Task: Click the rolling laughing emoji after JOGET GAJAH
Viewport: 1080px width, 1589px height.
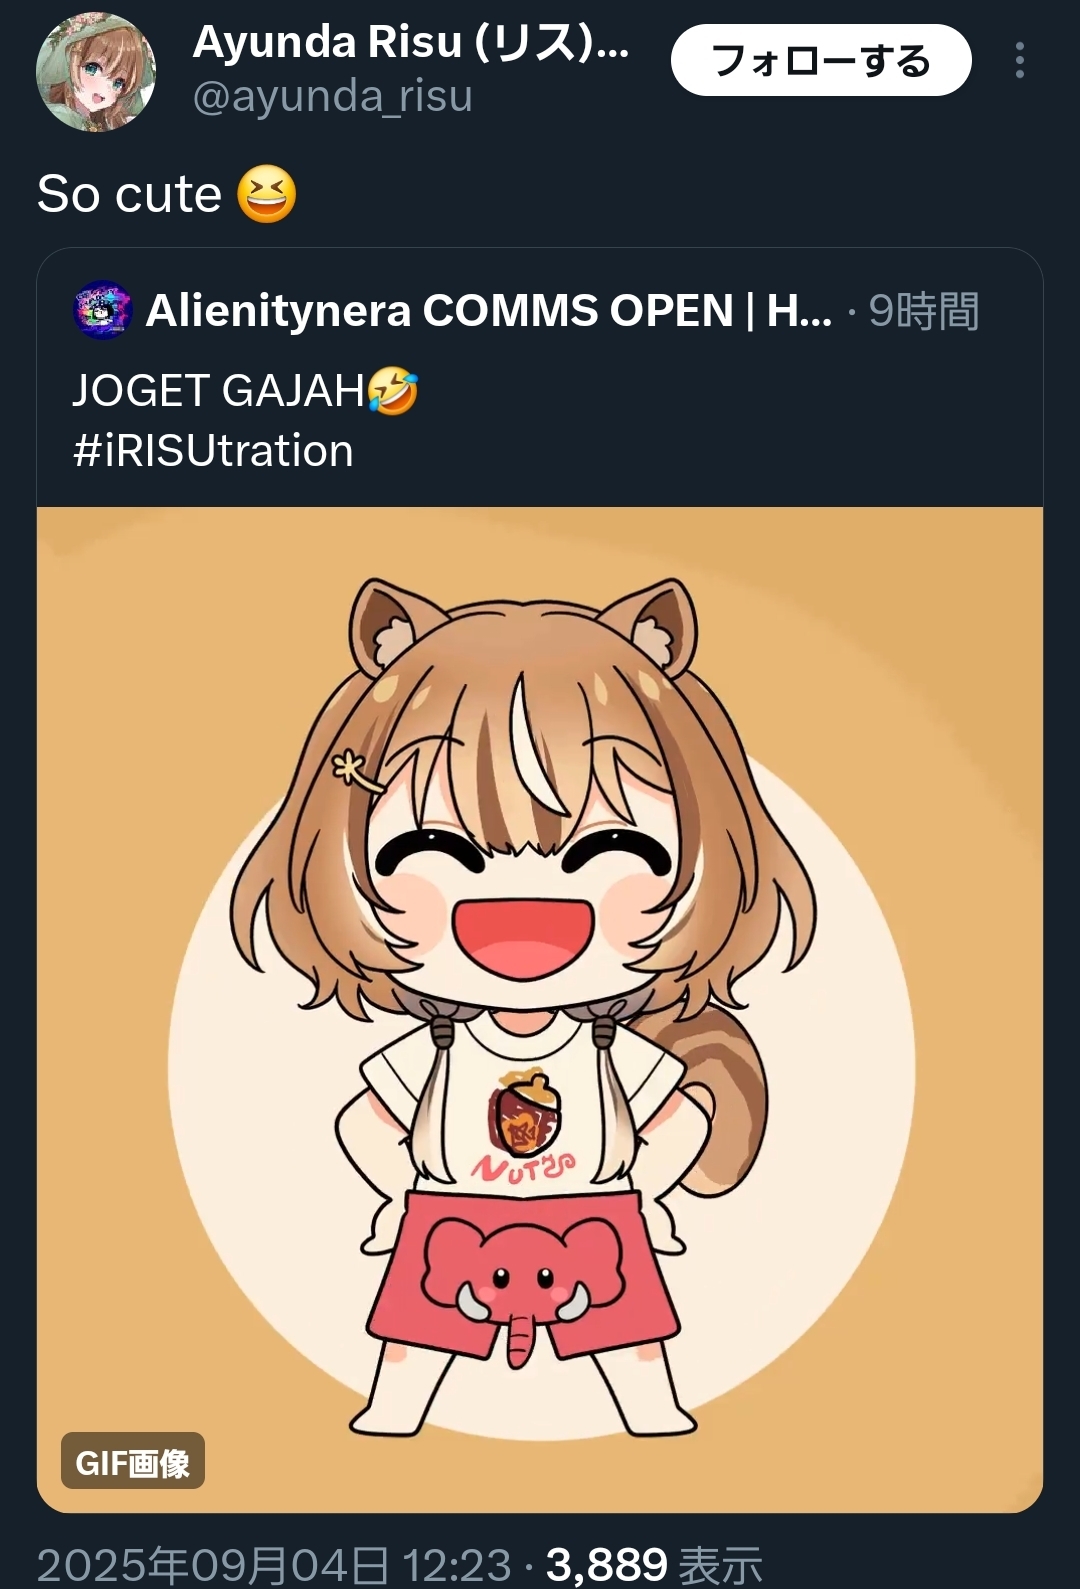Action: (x=393, y=390)
